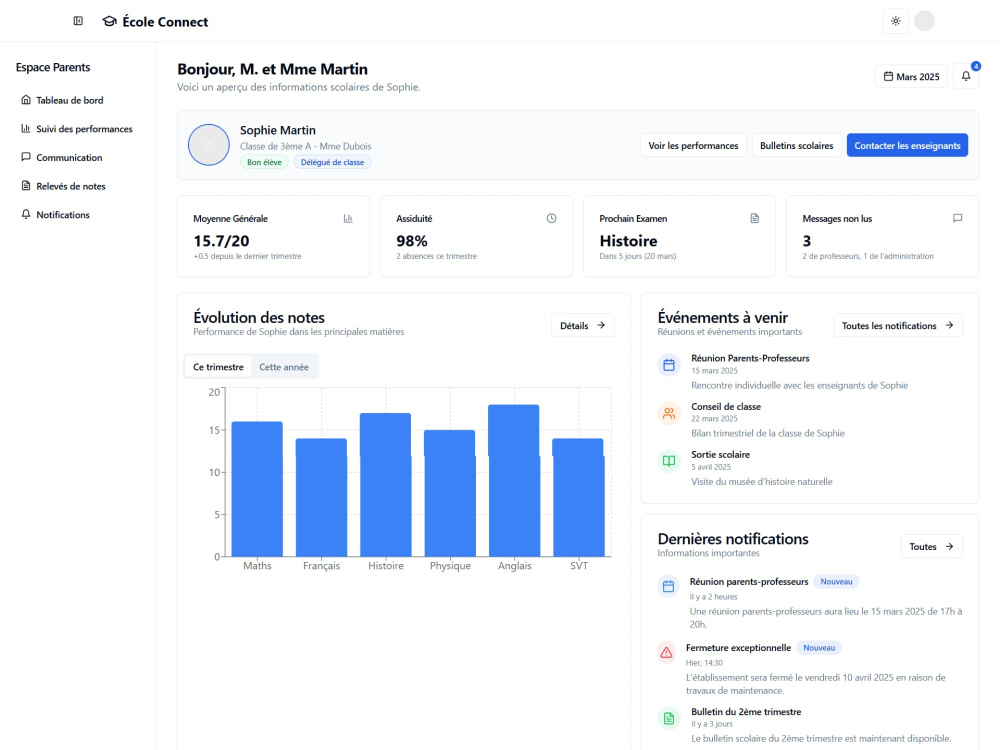Click the SVT bar in chart
Screen dimensions: 1000x750
click(578, 497)
